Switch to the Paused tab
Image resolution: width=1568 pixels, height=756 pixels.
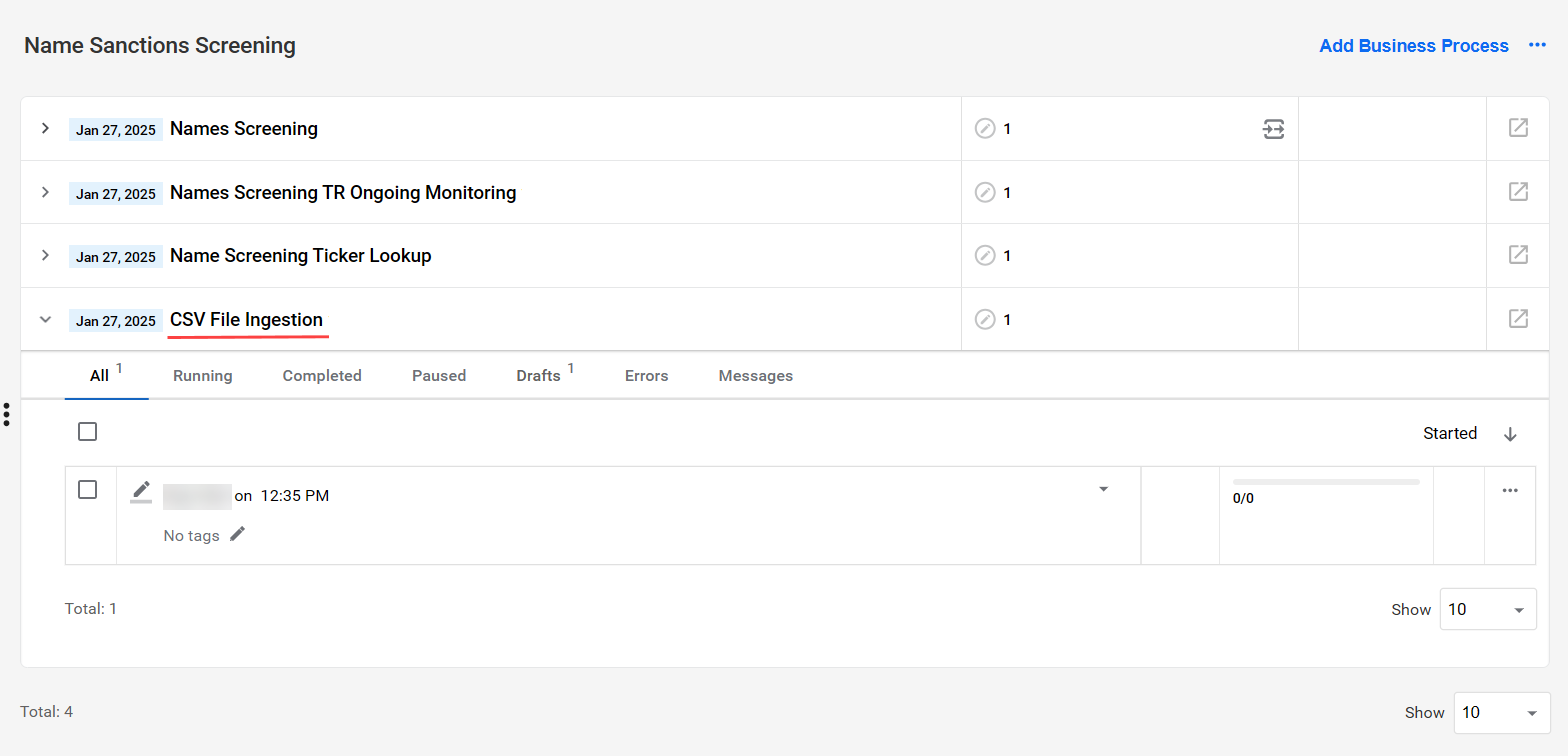[x=439, y=376]
